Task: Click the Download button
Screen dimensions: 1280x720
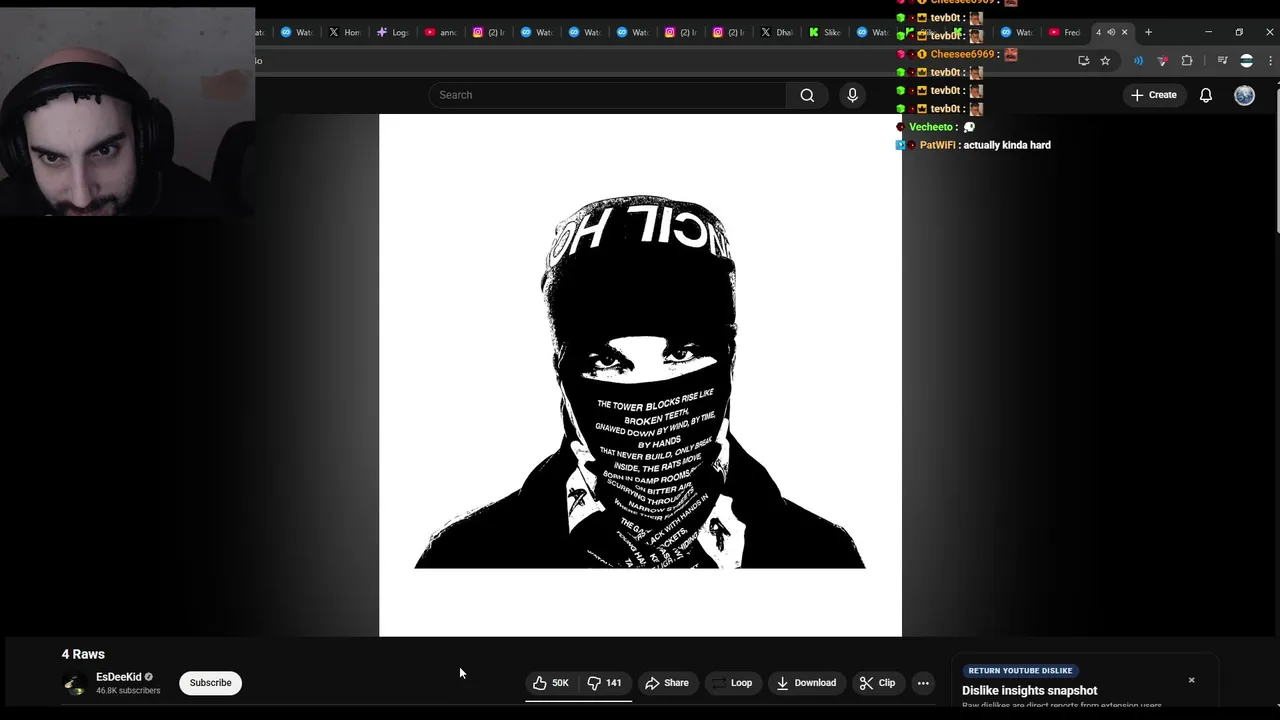Action: 806,683
